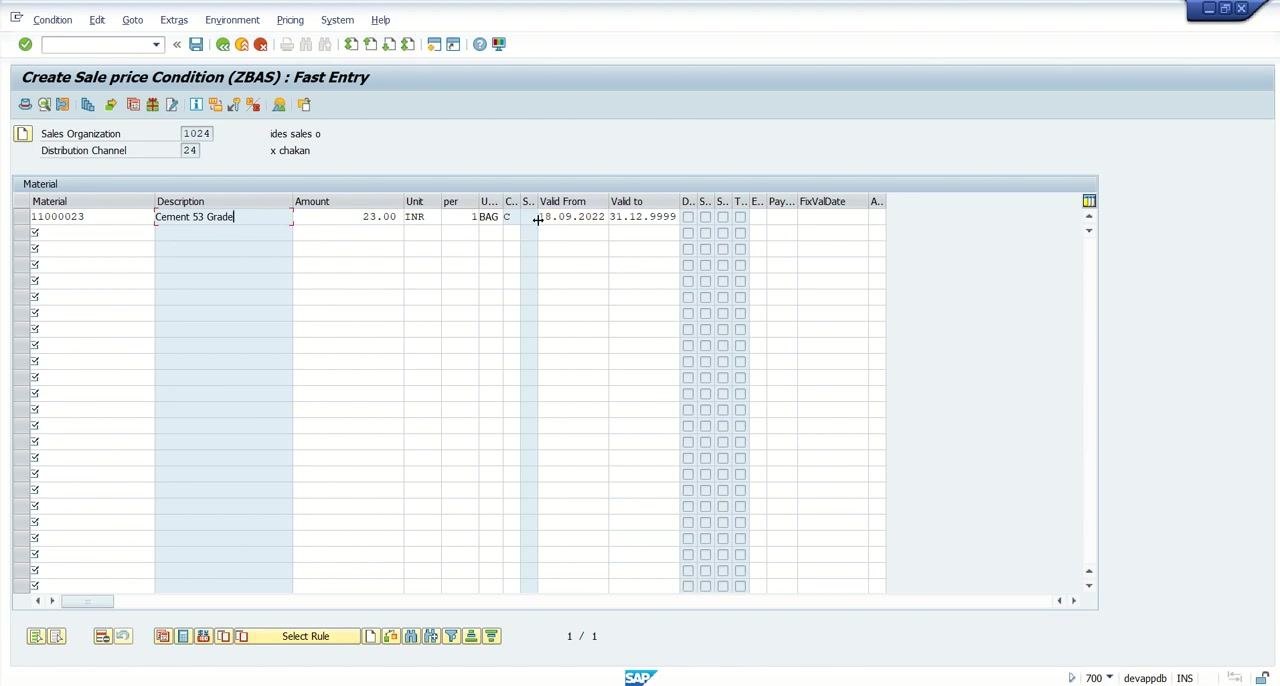Click the horizontal scrollbar thumb under the Material column

point(87,601)
